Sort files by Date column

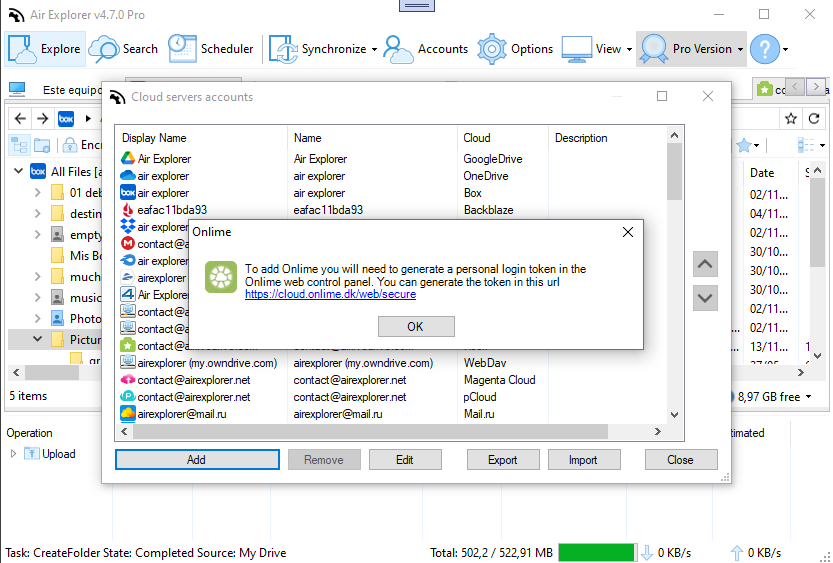762,173
